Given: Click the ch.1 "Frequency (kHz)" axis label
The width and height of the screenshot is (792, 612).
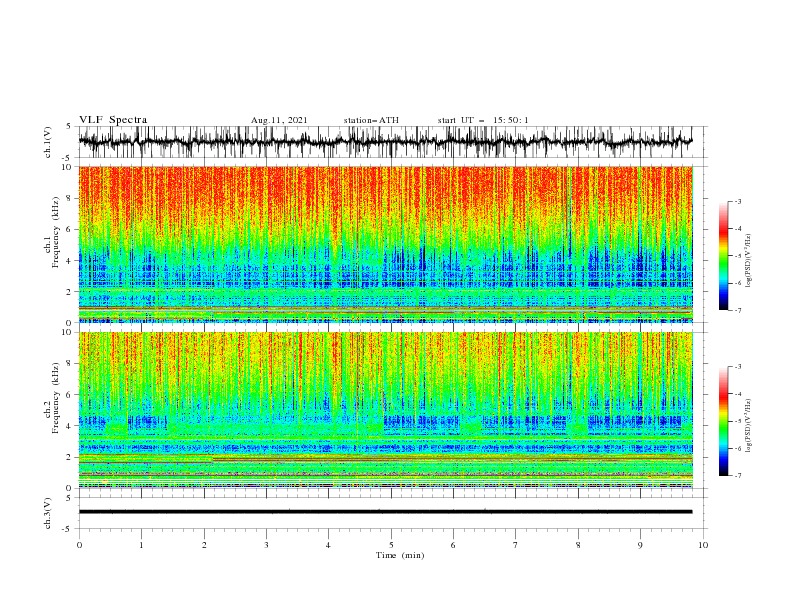Looking at the screenshot, I should click(56, 232).
